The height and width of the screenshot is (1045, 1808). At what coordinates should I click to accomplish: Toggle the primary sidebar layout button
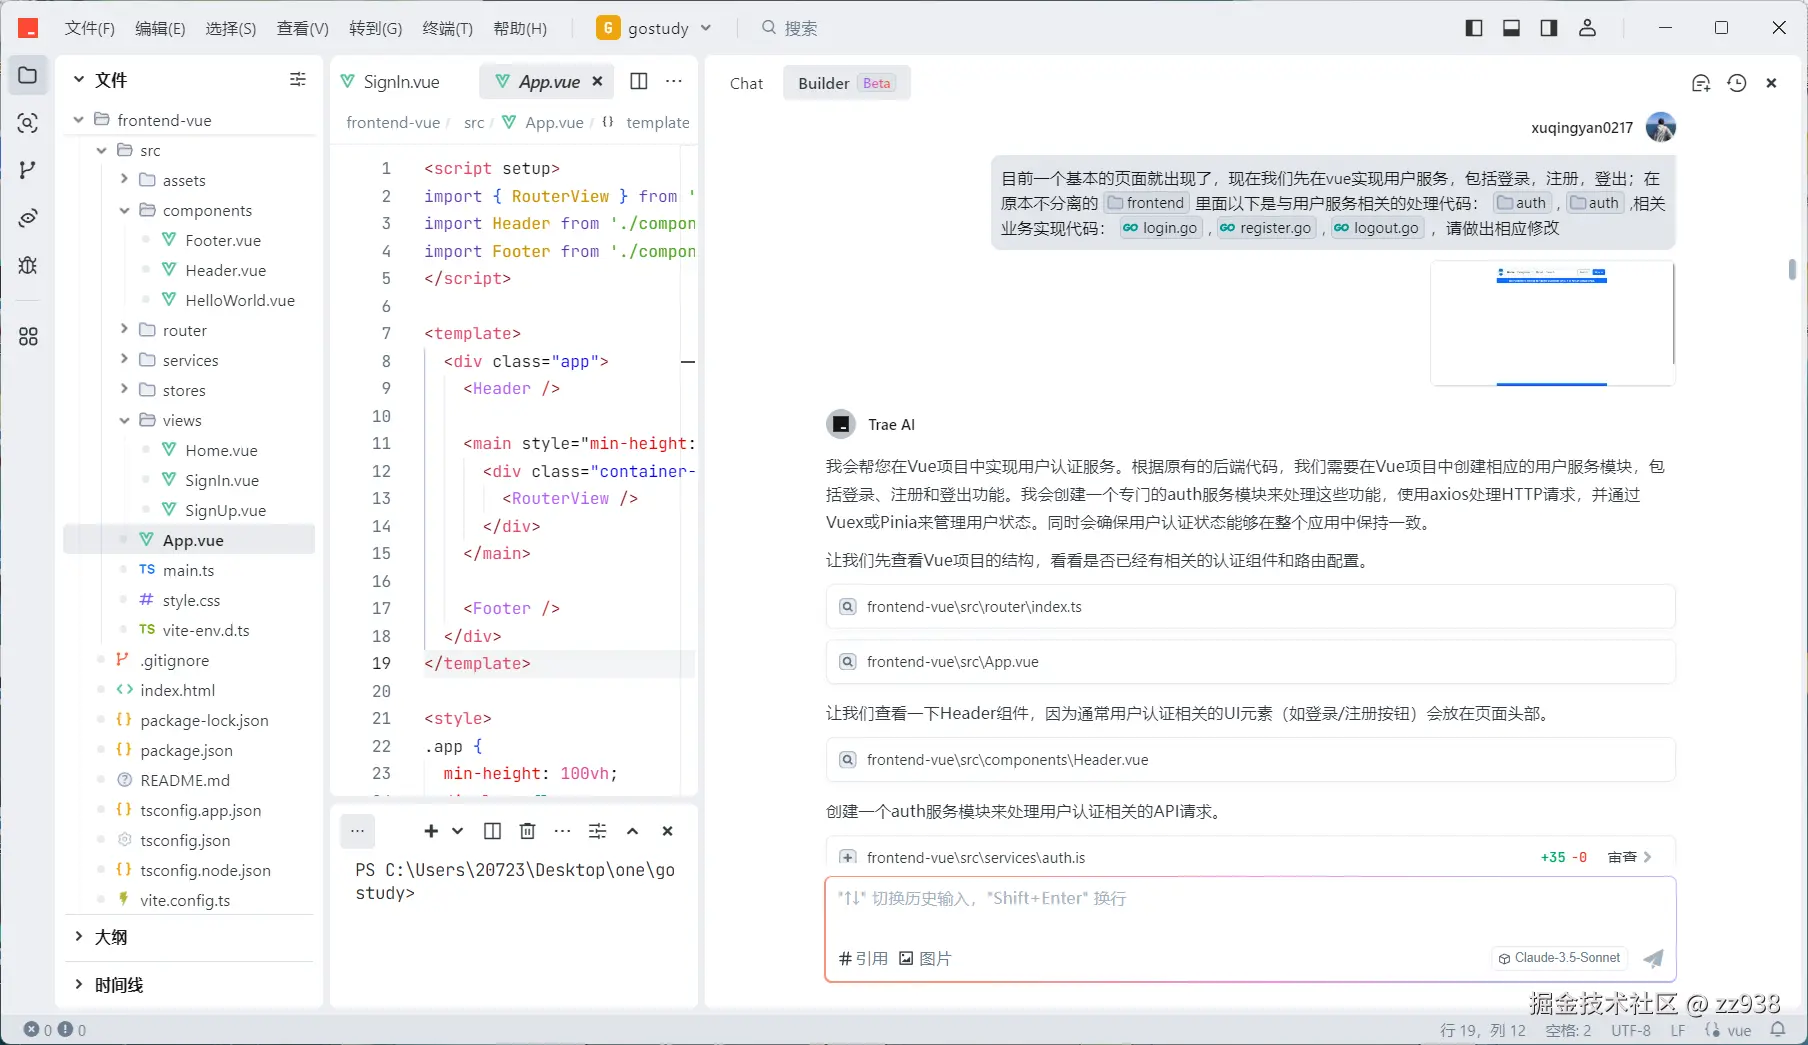1474,28
